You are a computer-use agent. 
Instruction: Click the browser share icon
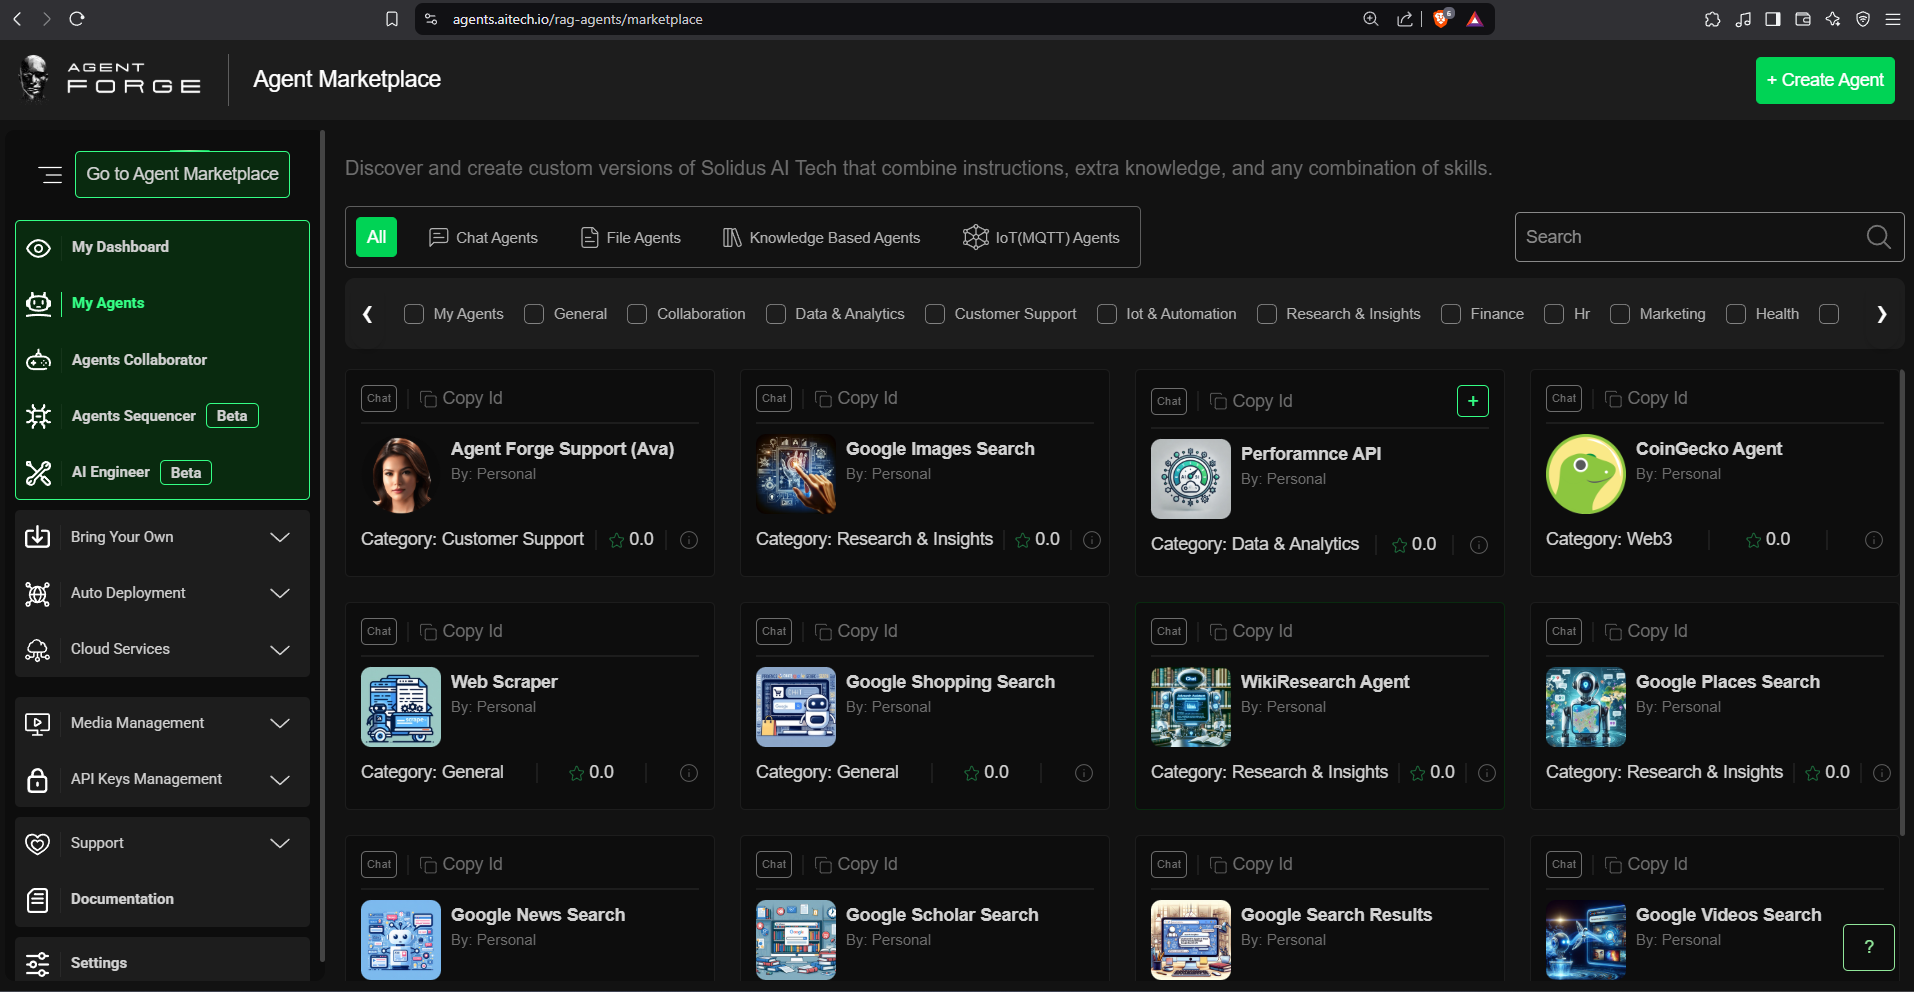[x=1405, y=19]
